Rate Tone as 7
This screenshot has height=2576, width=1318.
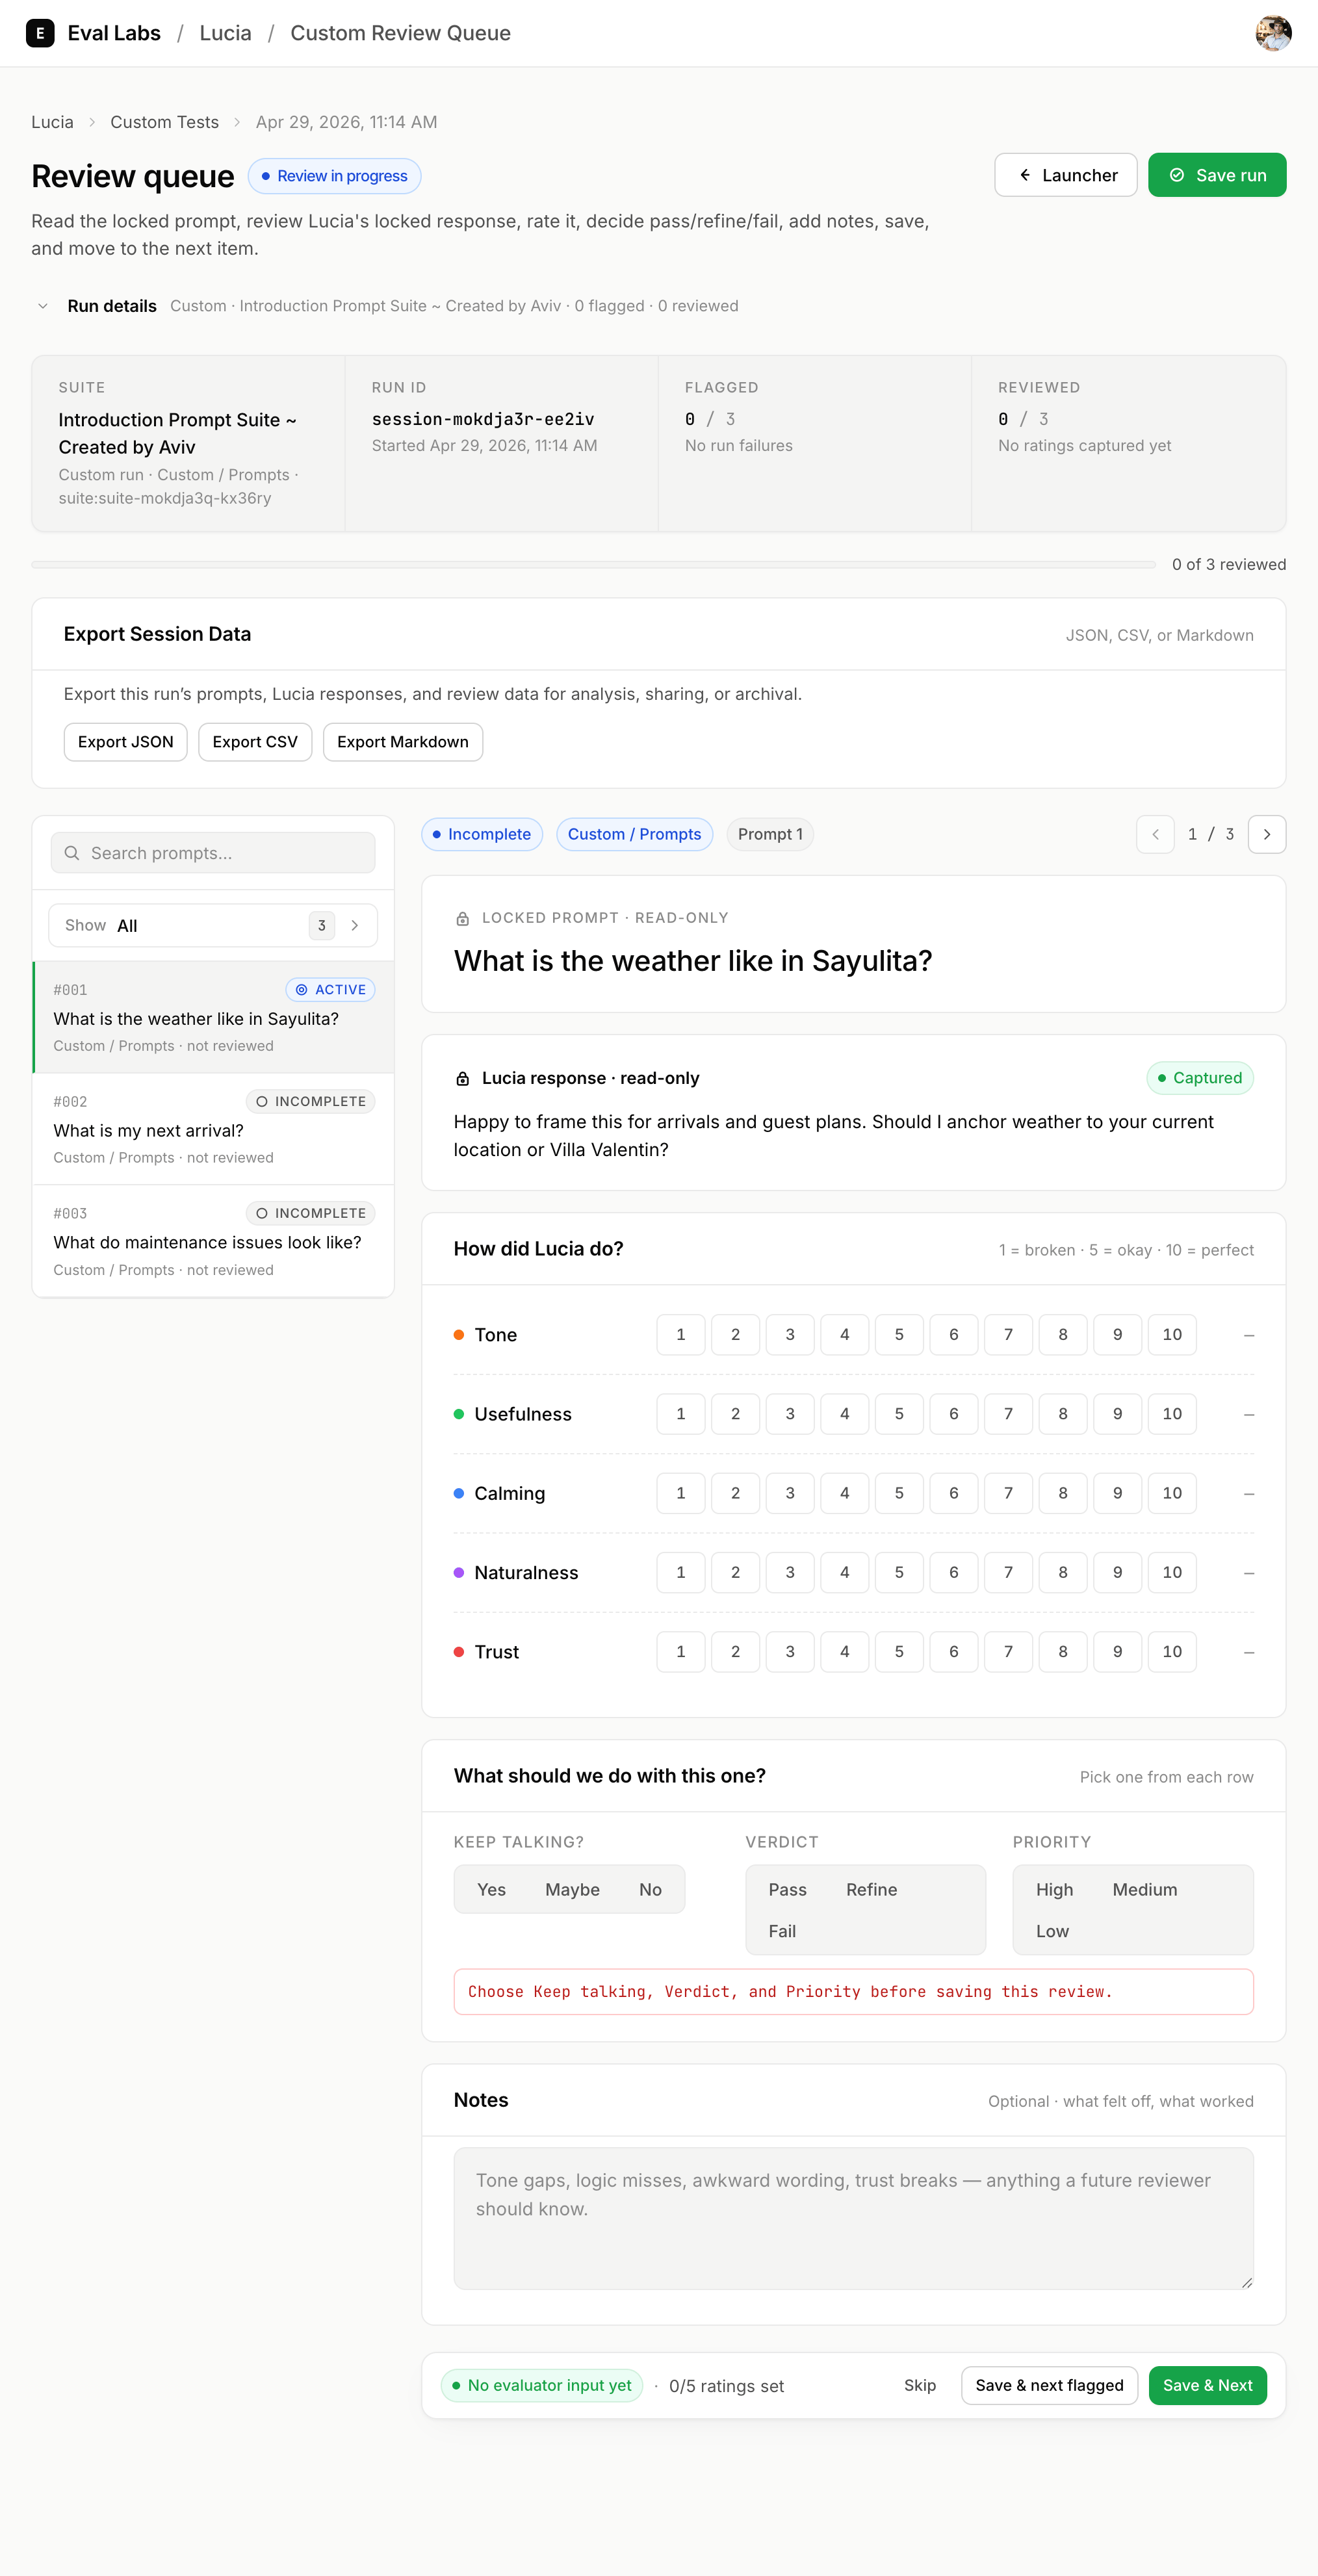[1008, 1335]
